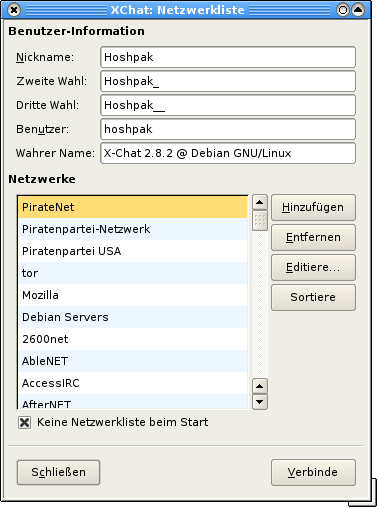
Task: Select the AfterNET network row
Action: tap(133, 402)
